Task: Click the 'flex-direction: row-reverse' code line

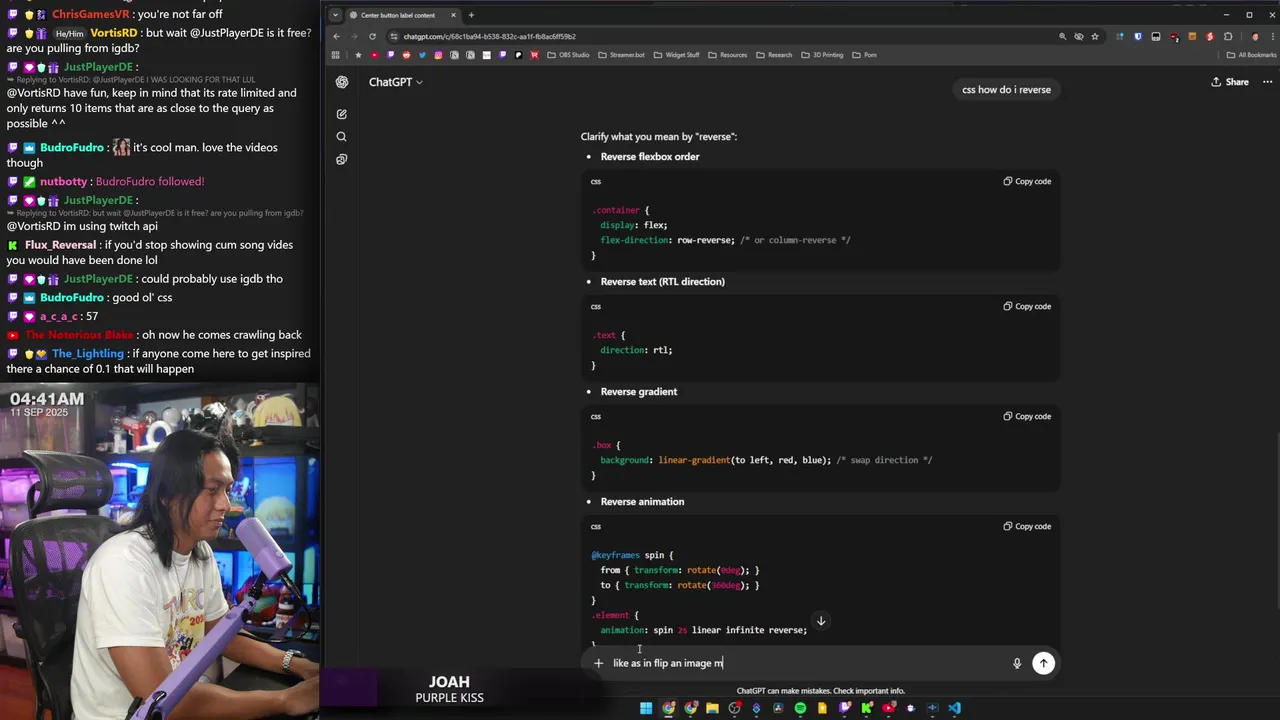Action: click(x=725, y=240)
